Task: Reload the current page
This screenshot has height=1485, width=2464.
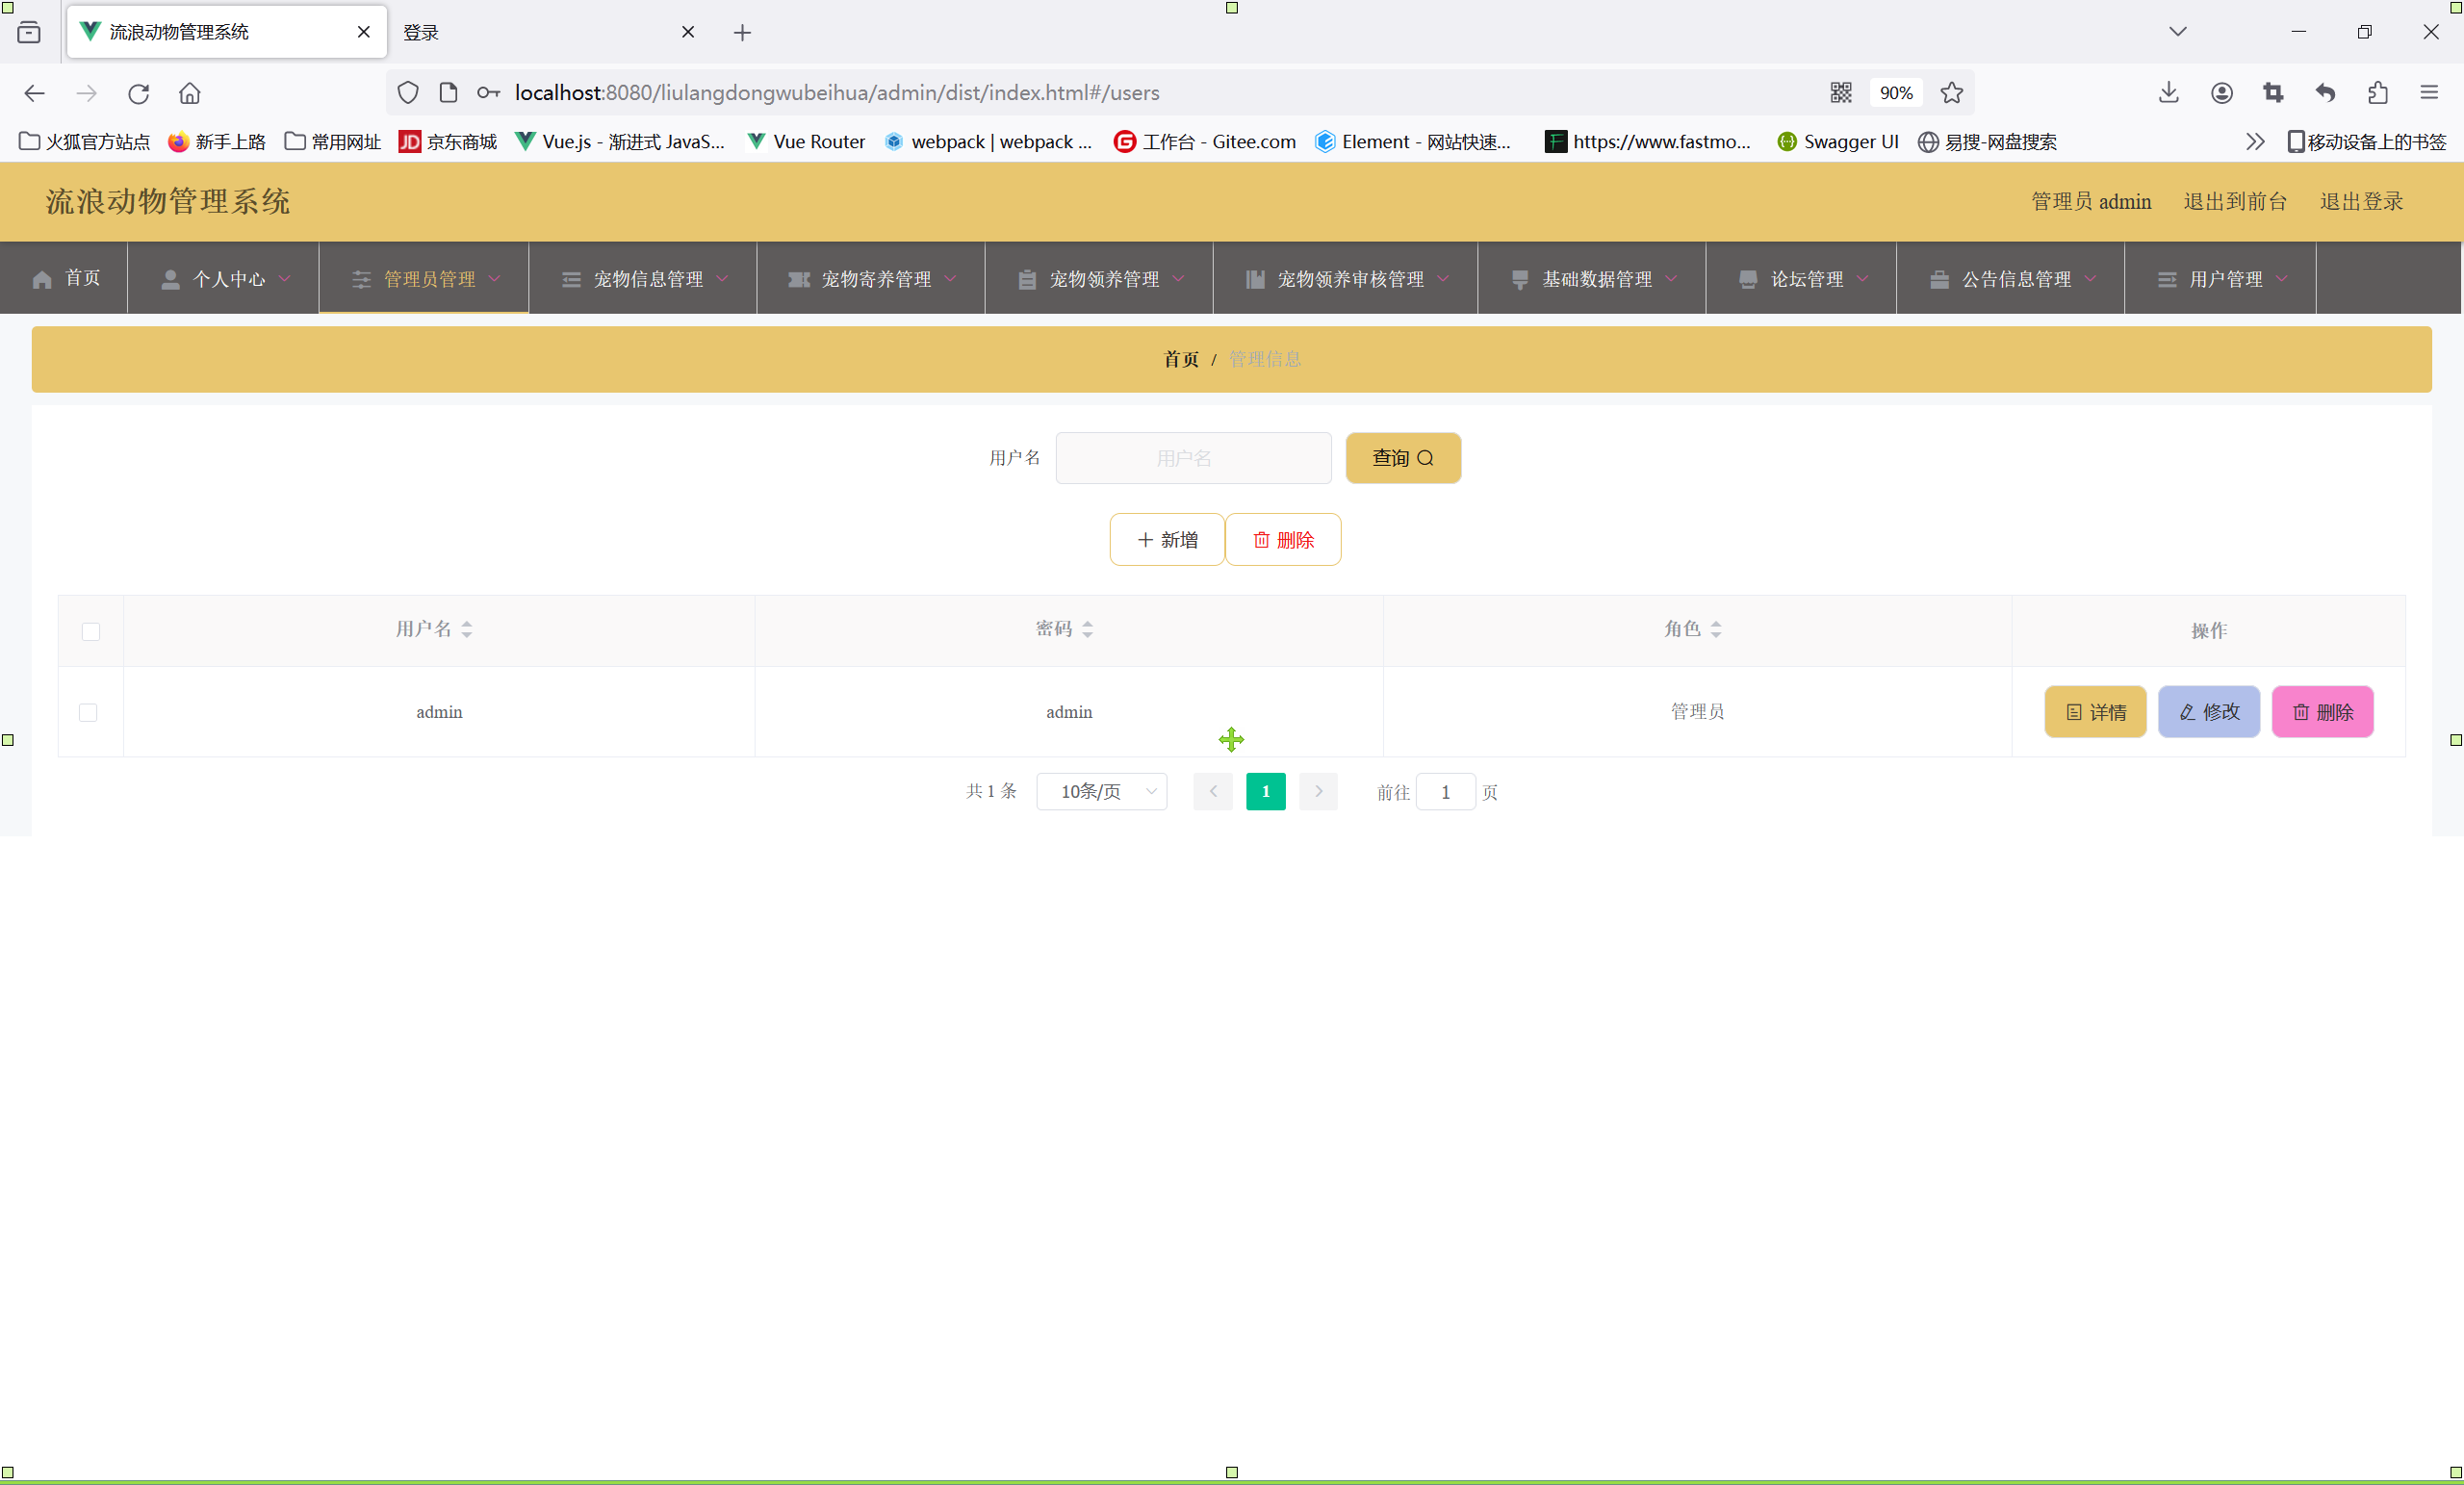Action: tap(138, 93)
